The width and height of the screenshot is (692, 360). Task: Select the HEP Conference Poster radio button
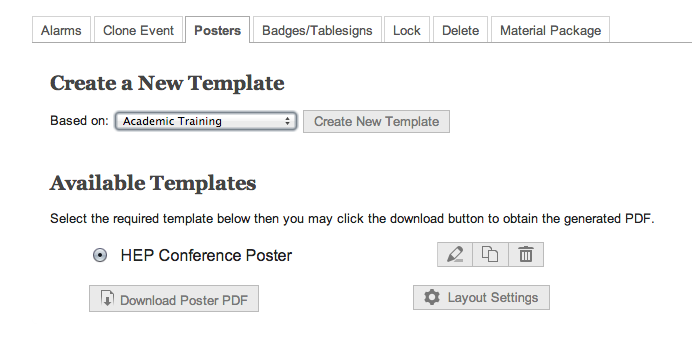100,255
